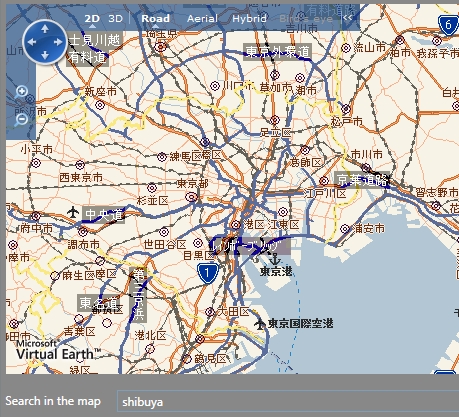Image resolution: width=459 pixels, height=417 pixels.
Task: Pan map down with compass arrow
Action: 45,55
